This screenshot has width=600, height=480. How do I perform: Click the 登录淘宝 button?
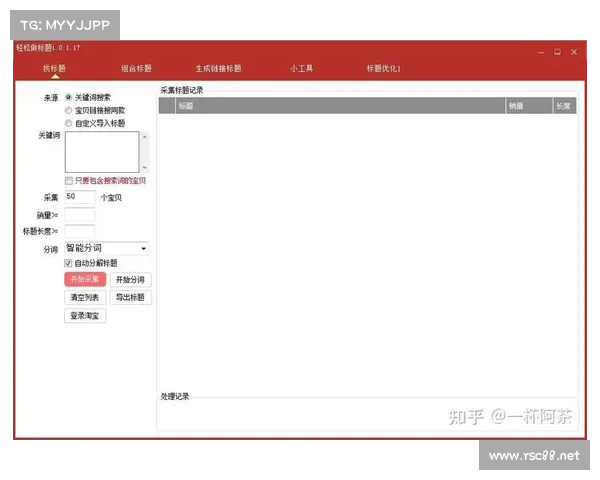point(85,316)
